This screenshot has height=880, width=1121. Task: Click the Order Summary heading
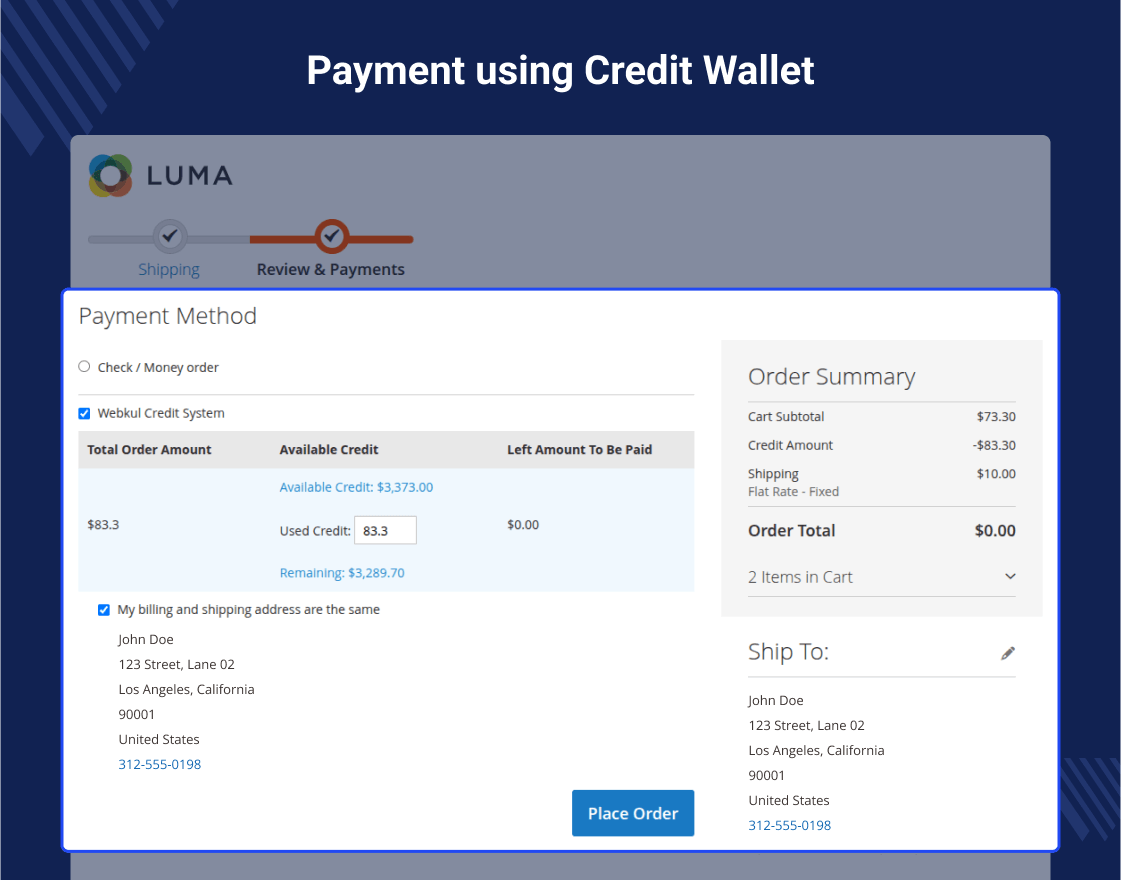click(x=831, y=377)
